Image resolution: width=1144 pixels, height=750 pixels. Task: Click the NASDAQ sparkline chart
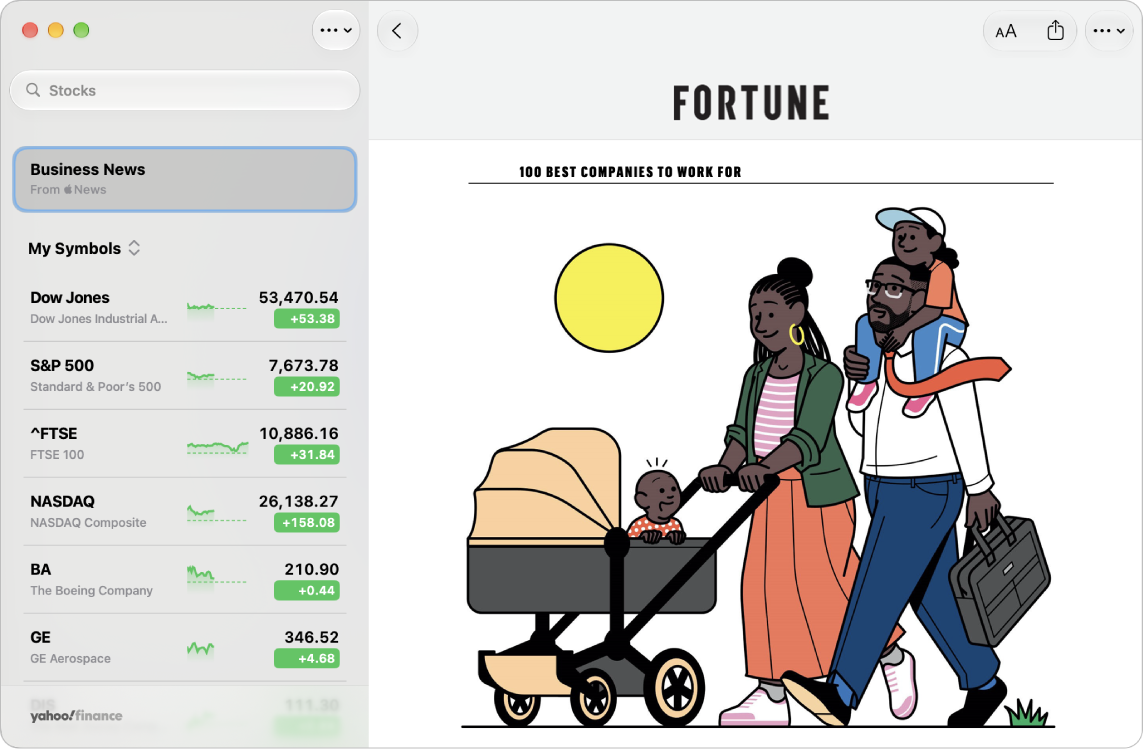coord(217,513)
